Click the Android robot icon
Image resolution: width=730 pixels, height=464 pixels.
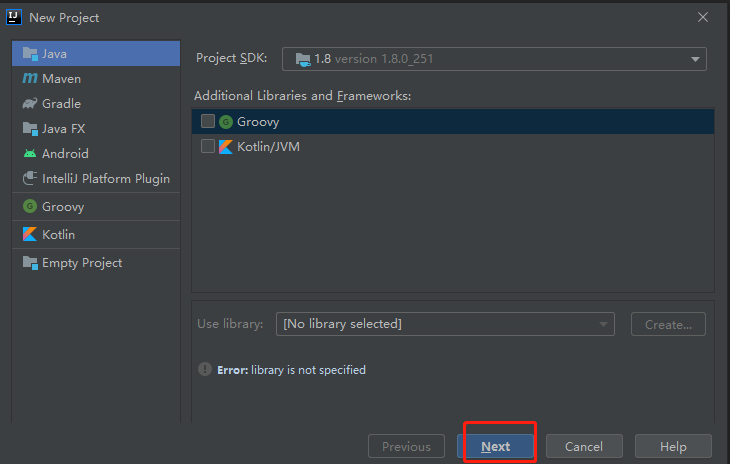(30, 153)
